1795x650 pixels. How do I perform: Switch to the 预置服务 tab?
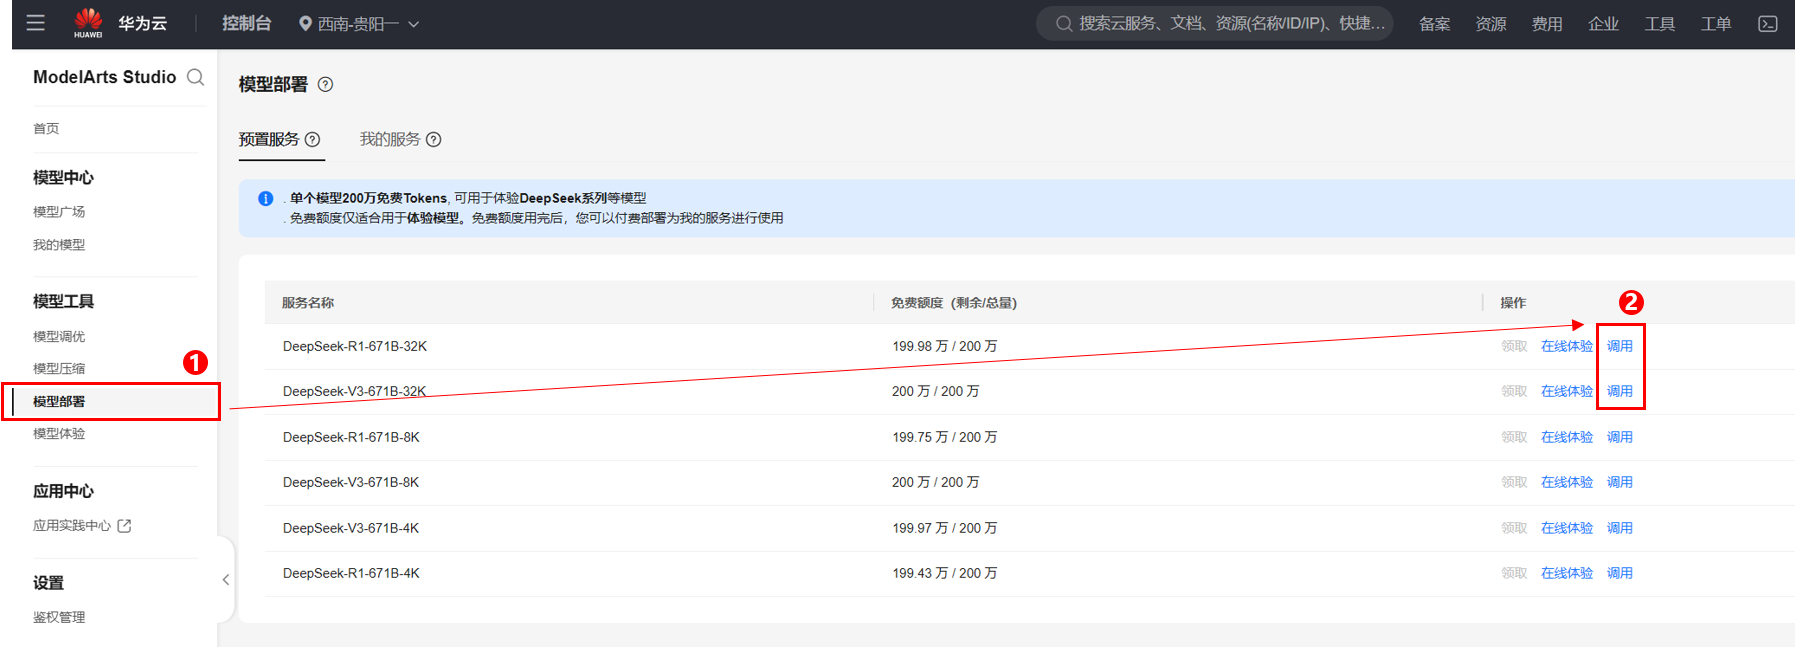tap(269, 139)
